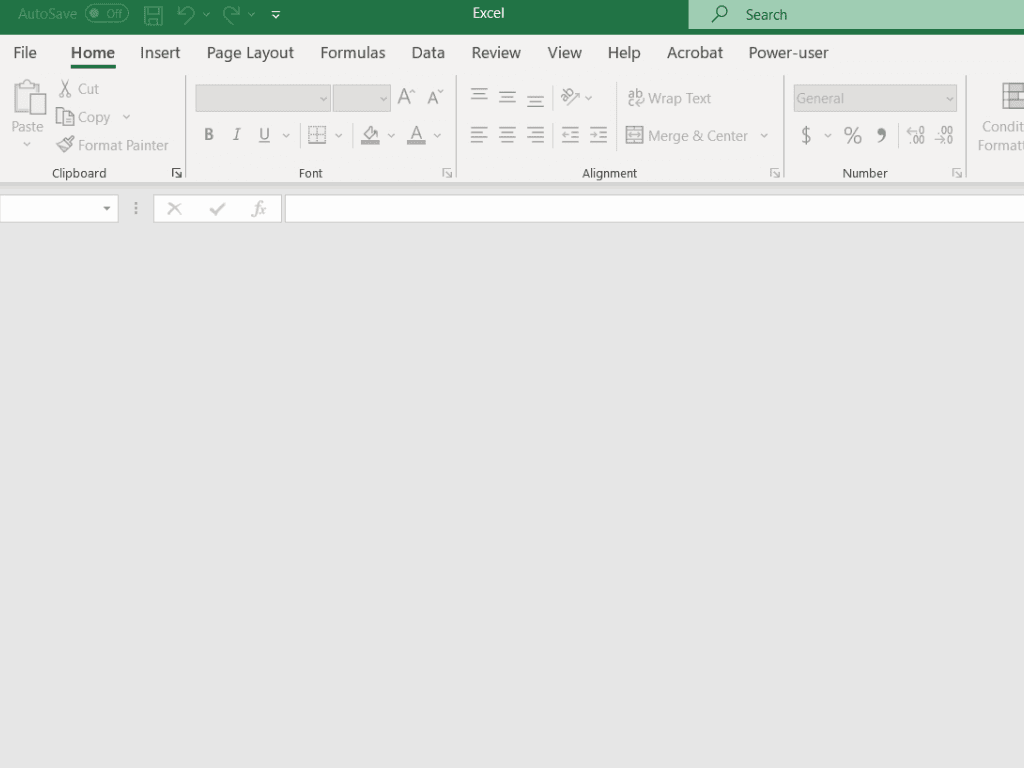Expand the Merge & Center dropdown arrow

764,136
